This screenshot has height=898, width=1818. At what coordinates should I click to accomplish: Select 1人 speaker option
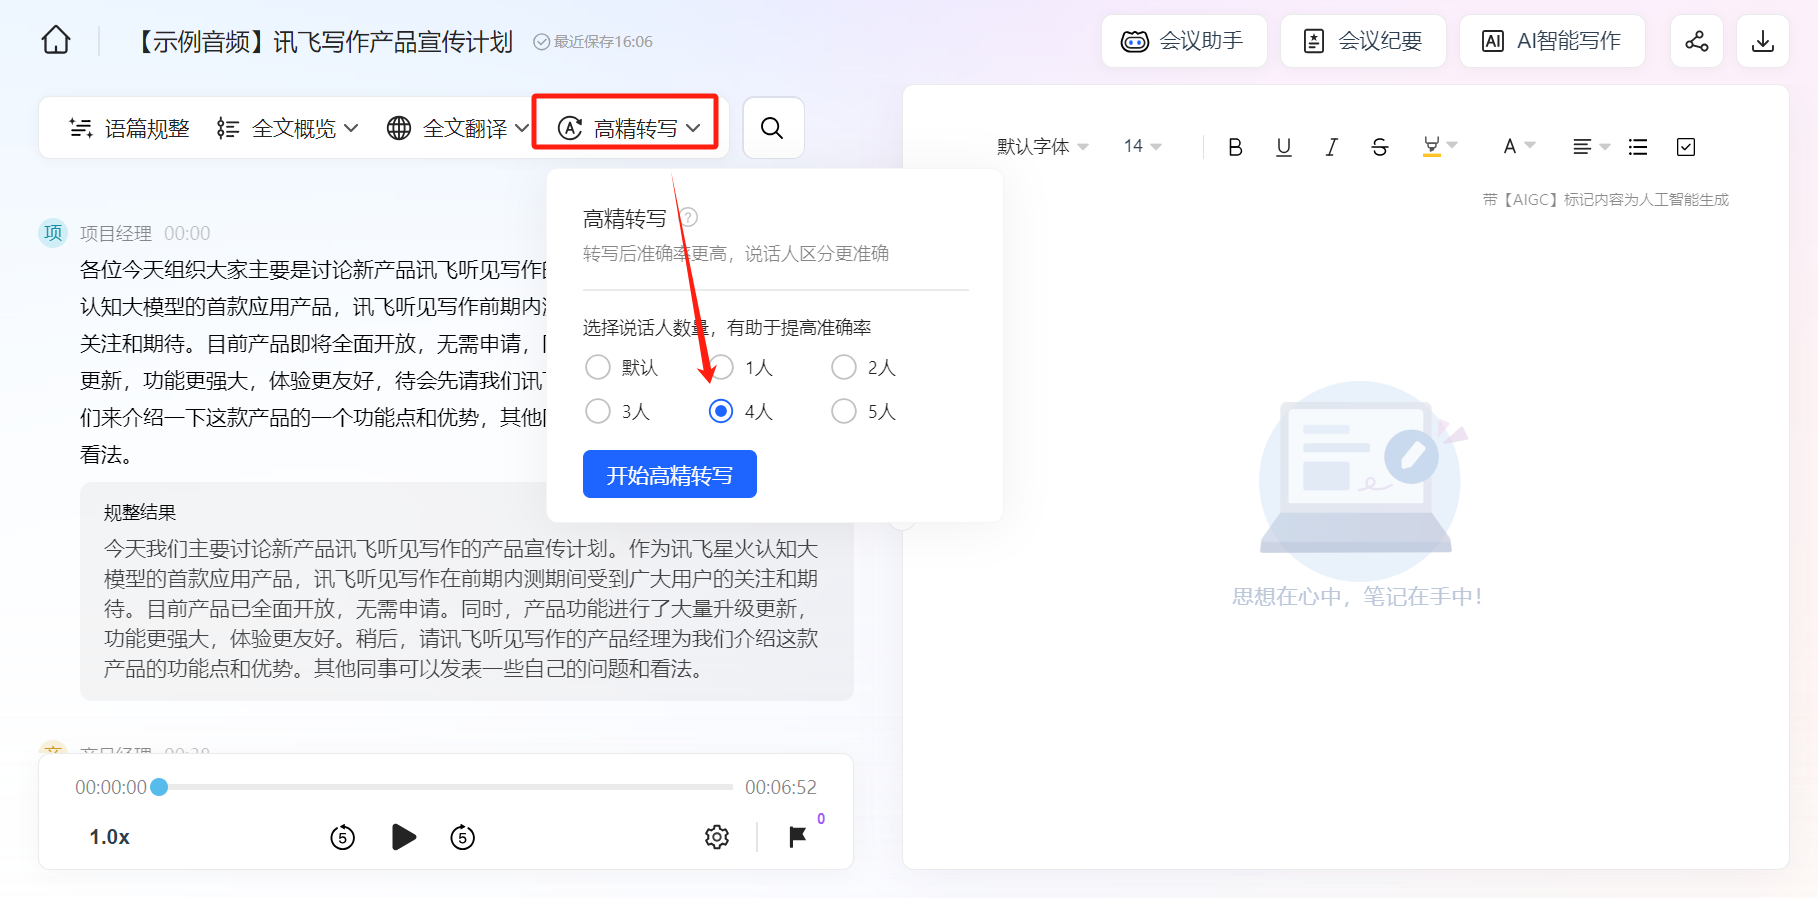coord(741,367)
